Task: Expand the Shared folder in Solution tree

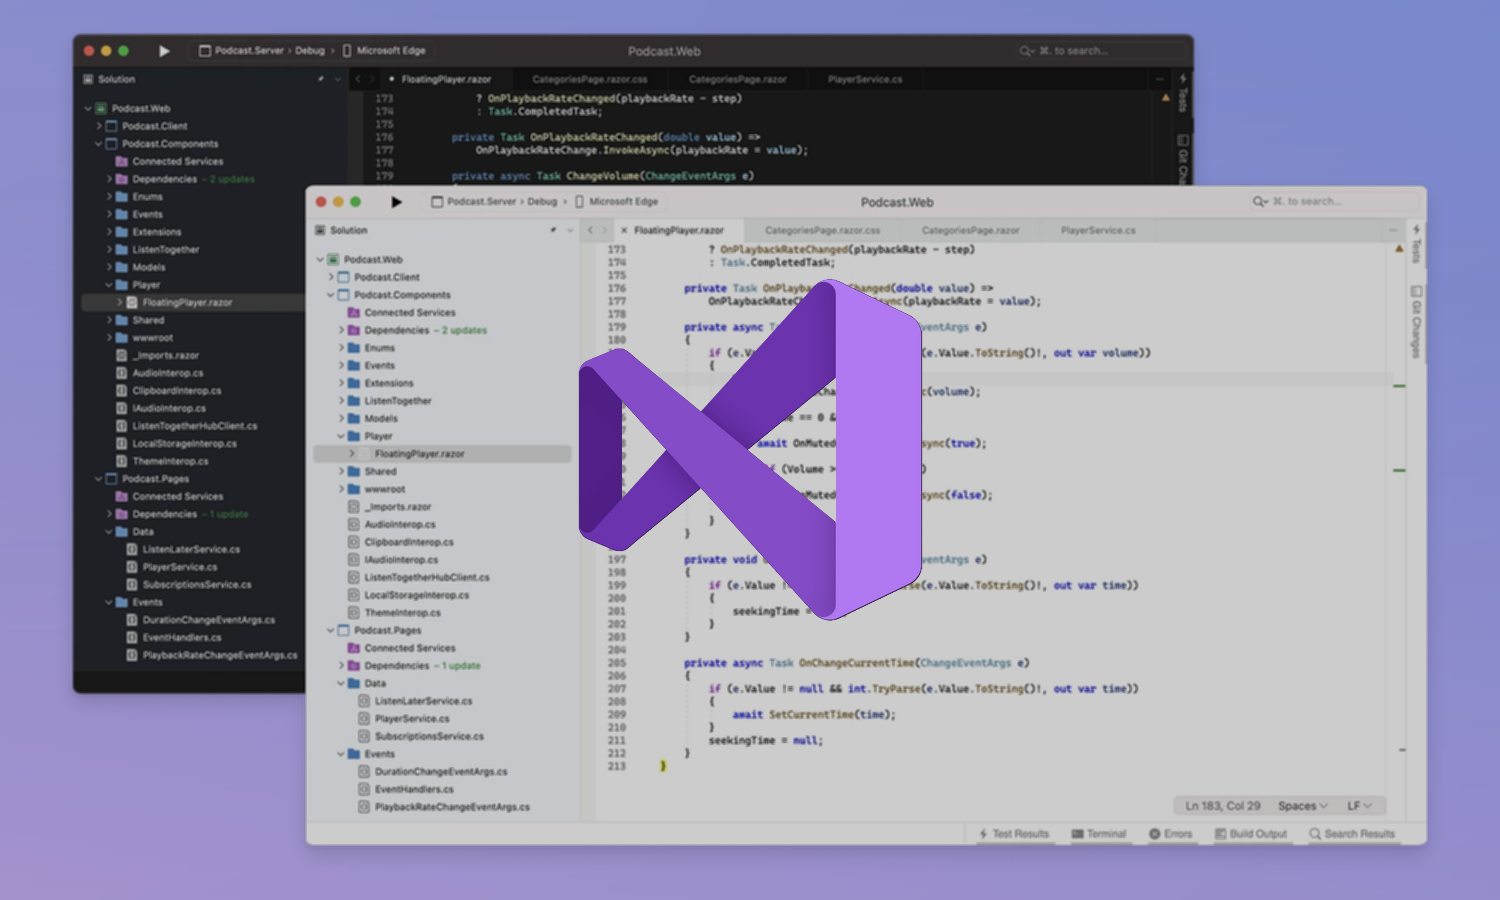Action: 343,471
